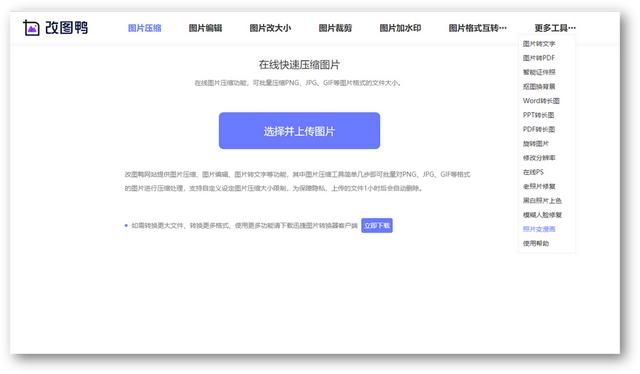Open the 图片格式互转 menu
640x374 pixels.
pos(478,28)
